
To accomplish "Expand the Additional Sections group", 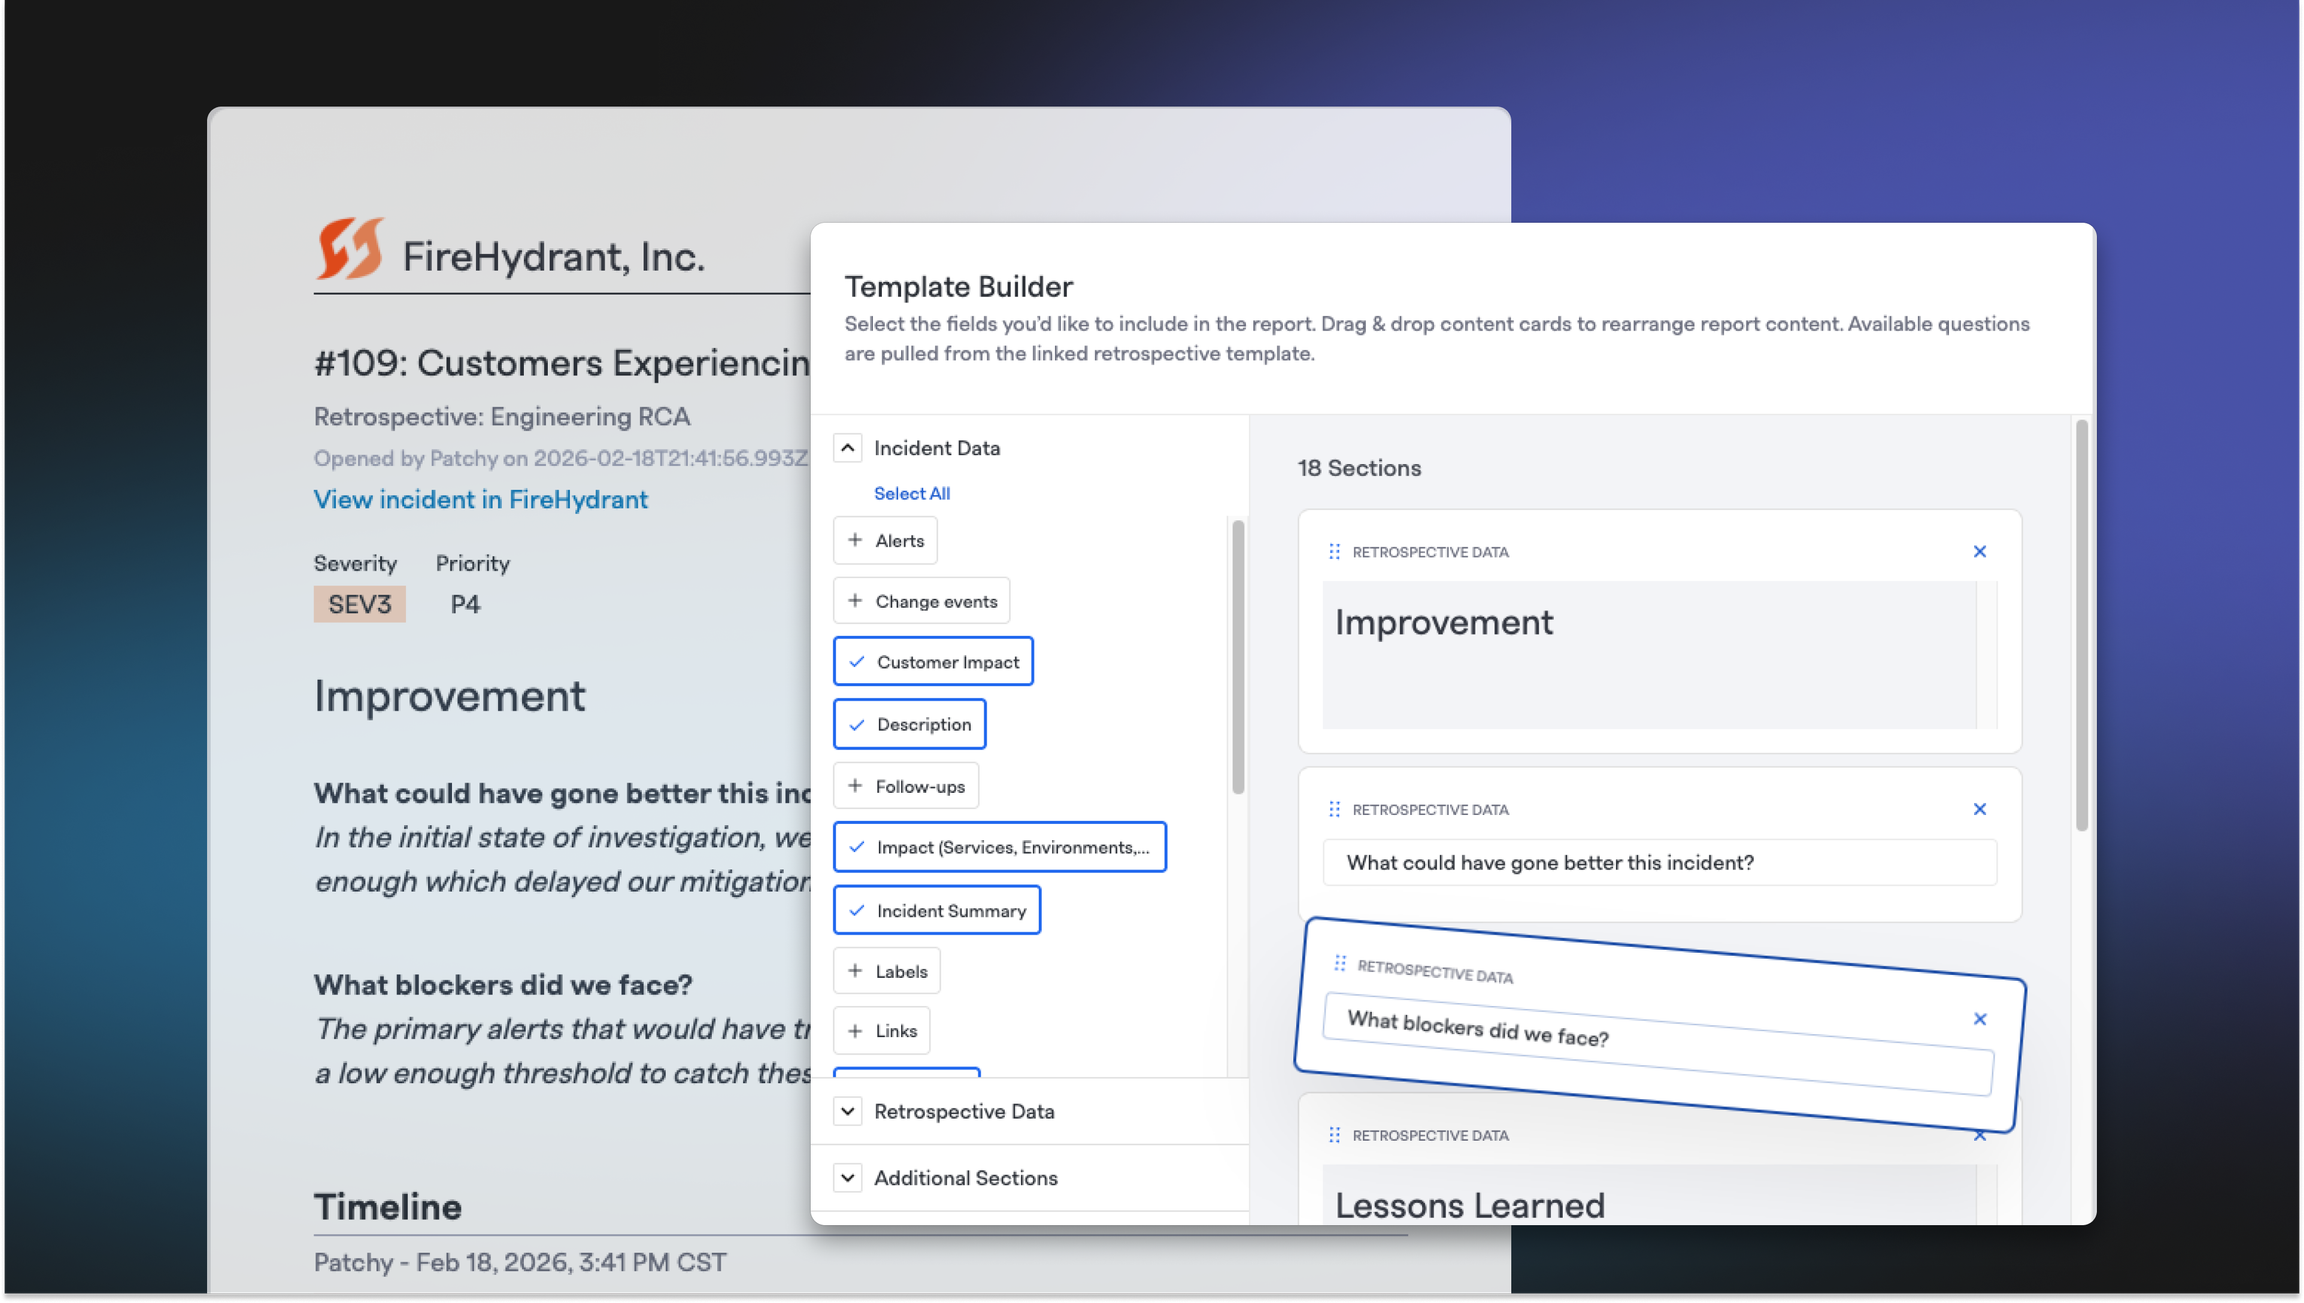I will click(848, 1178).
